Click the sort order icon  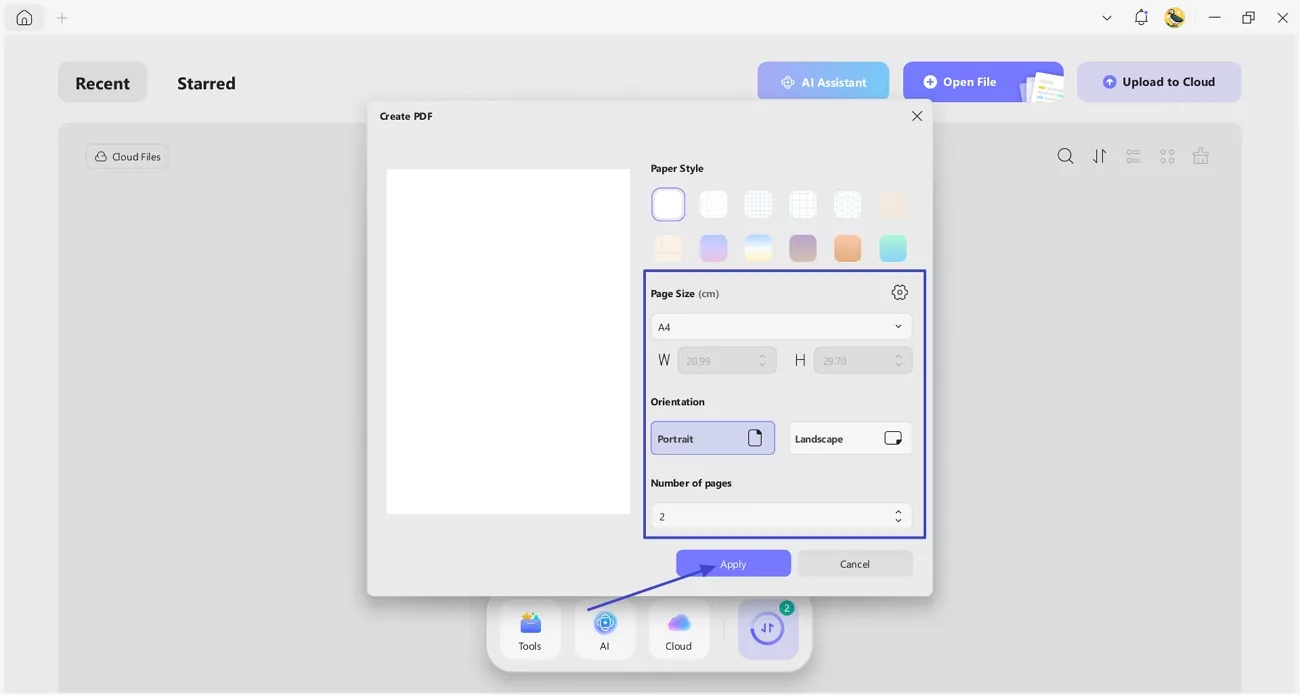pos(1100,156)
